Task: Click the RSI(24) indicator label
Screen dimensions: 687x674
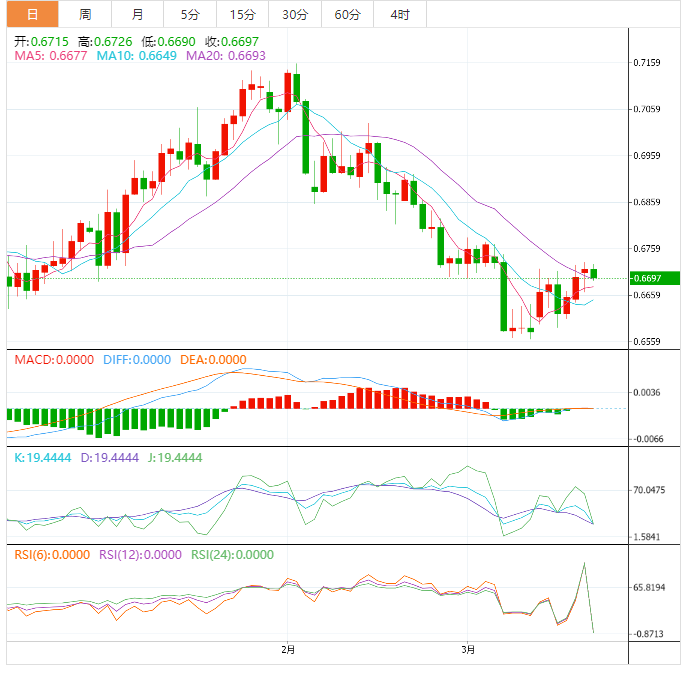Action: 234,555
